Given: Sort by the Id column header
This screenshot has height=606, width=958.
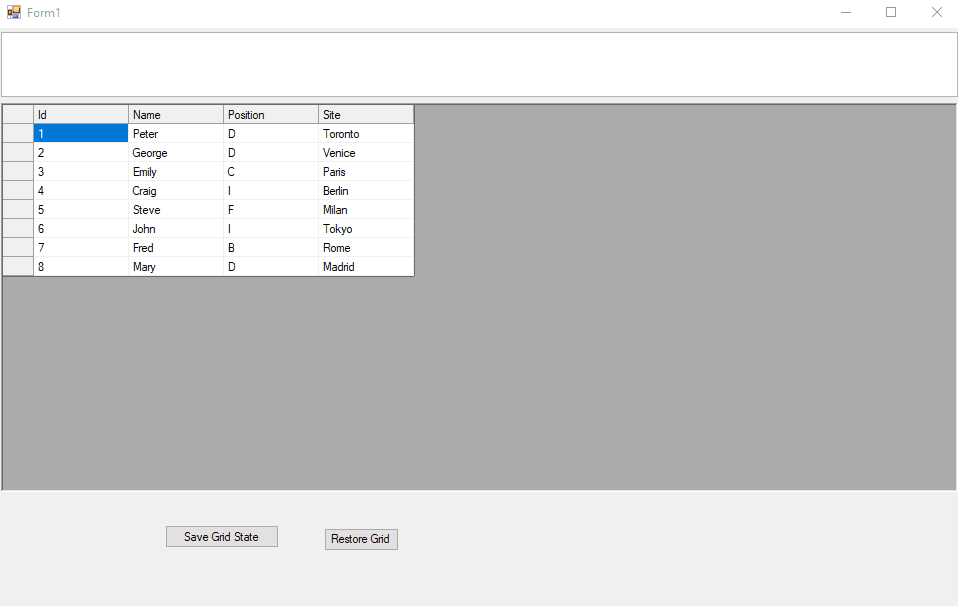Looking at the screenshot, I should 81,114.
